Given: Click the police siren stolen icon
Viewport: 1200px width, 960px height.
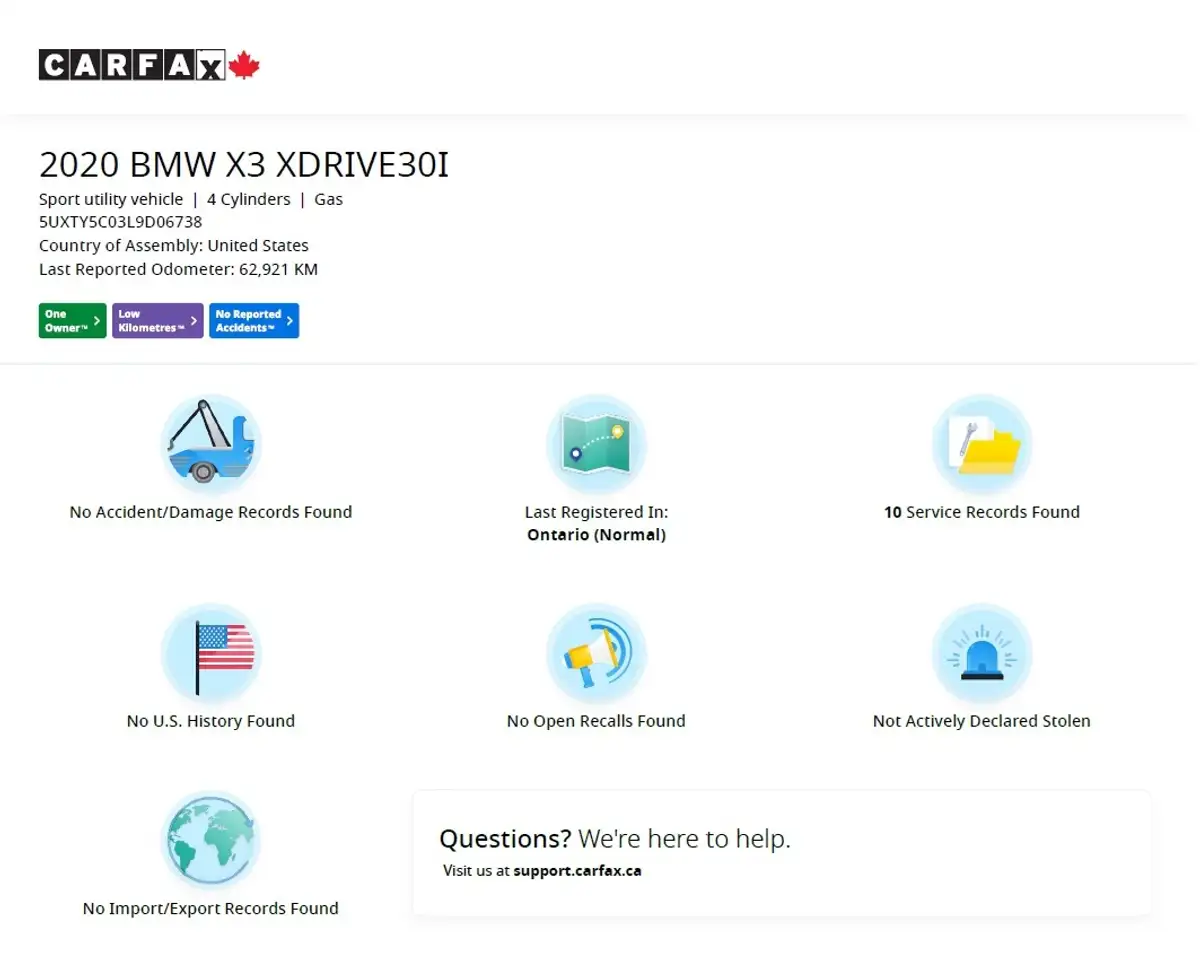Looking at the screenshot, I should coord(982,653).
